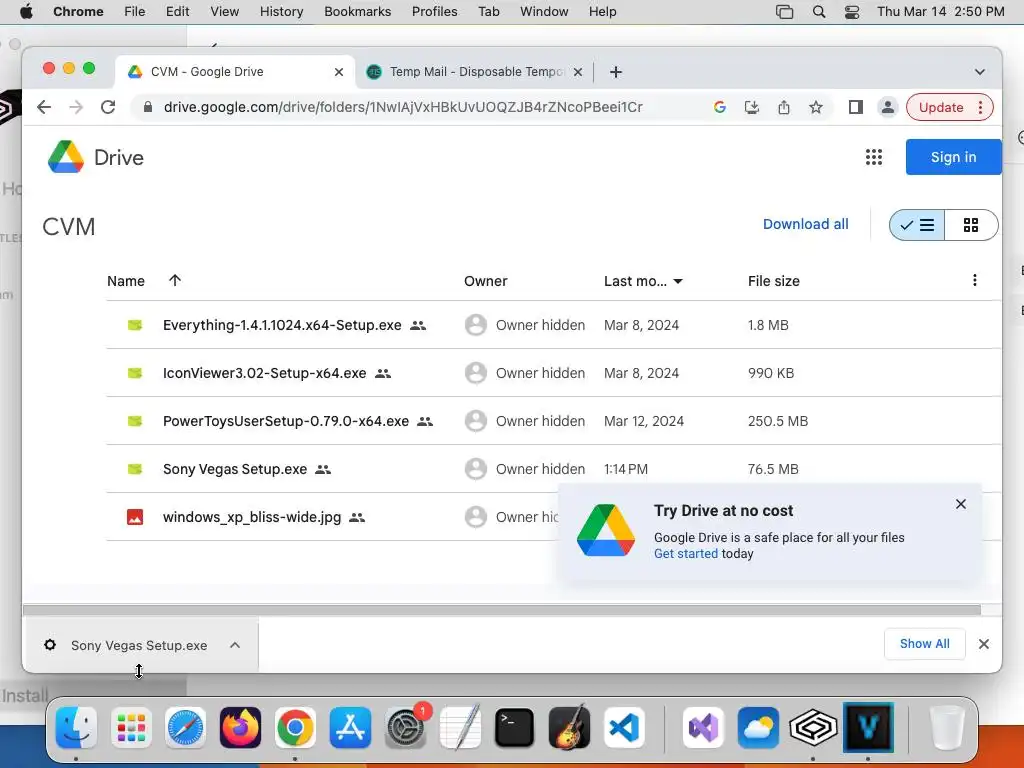
Task: Dismiss the Try Drive at no cost popup
Action: click(961, 504)
